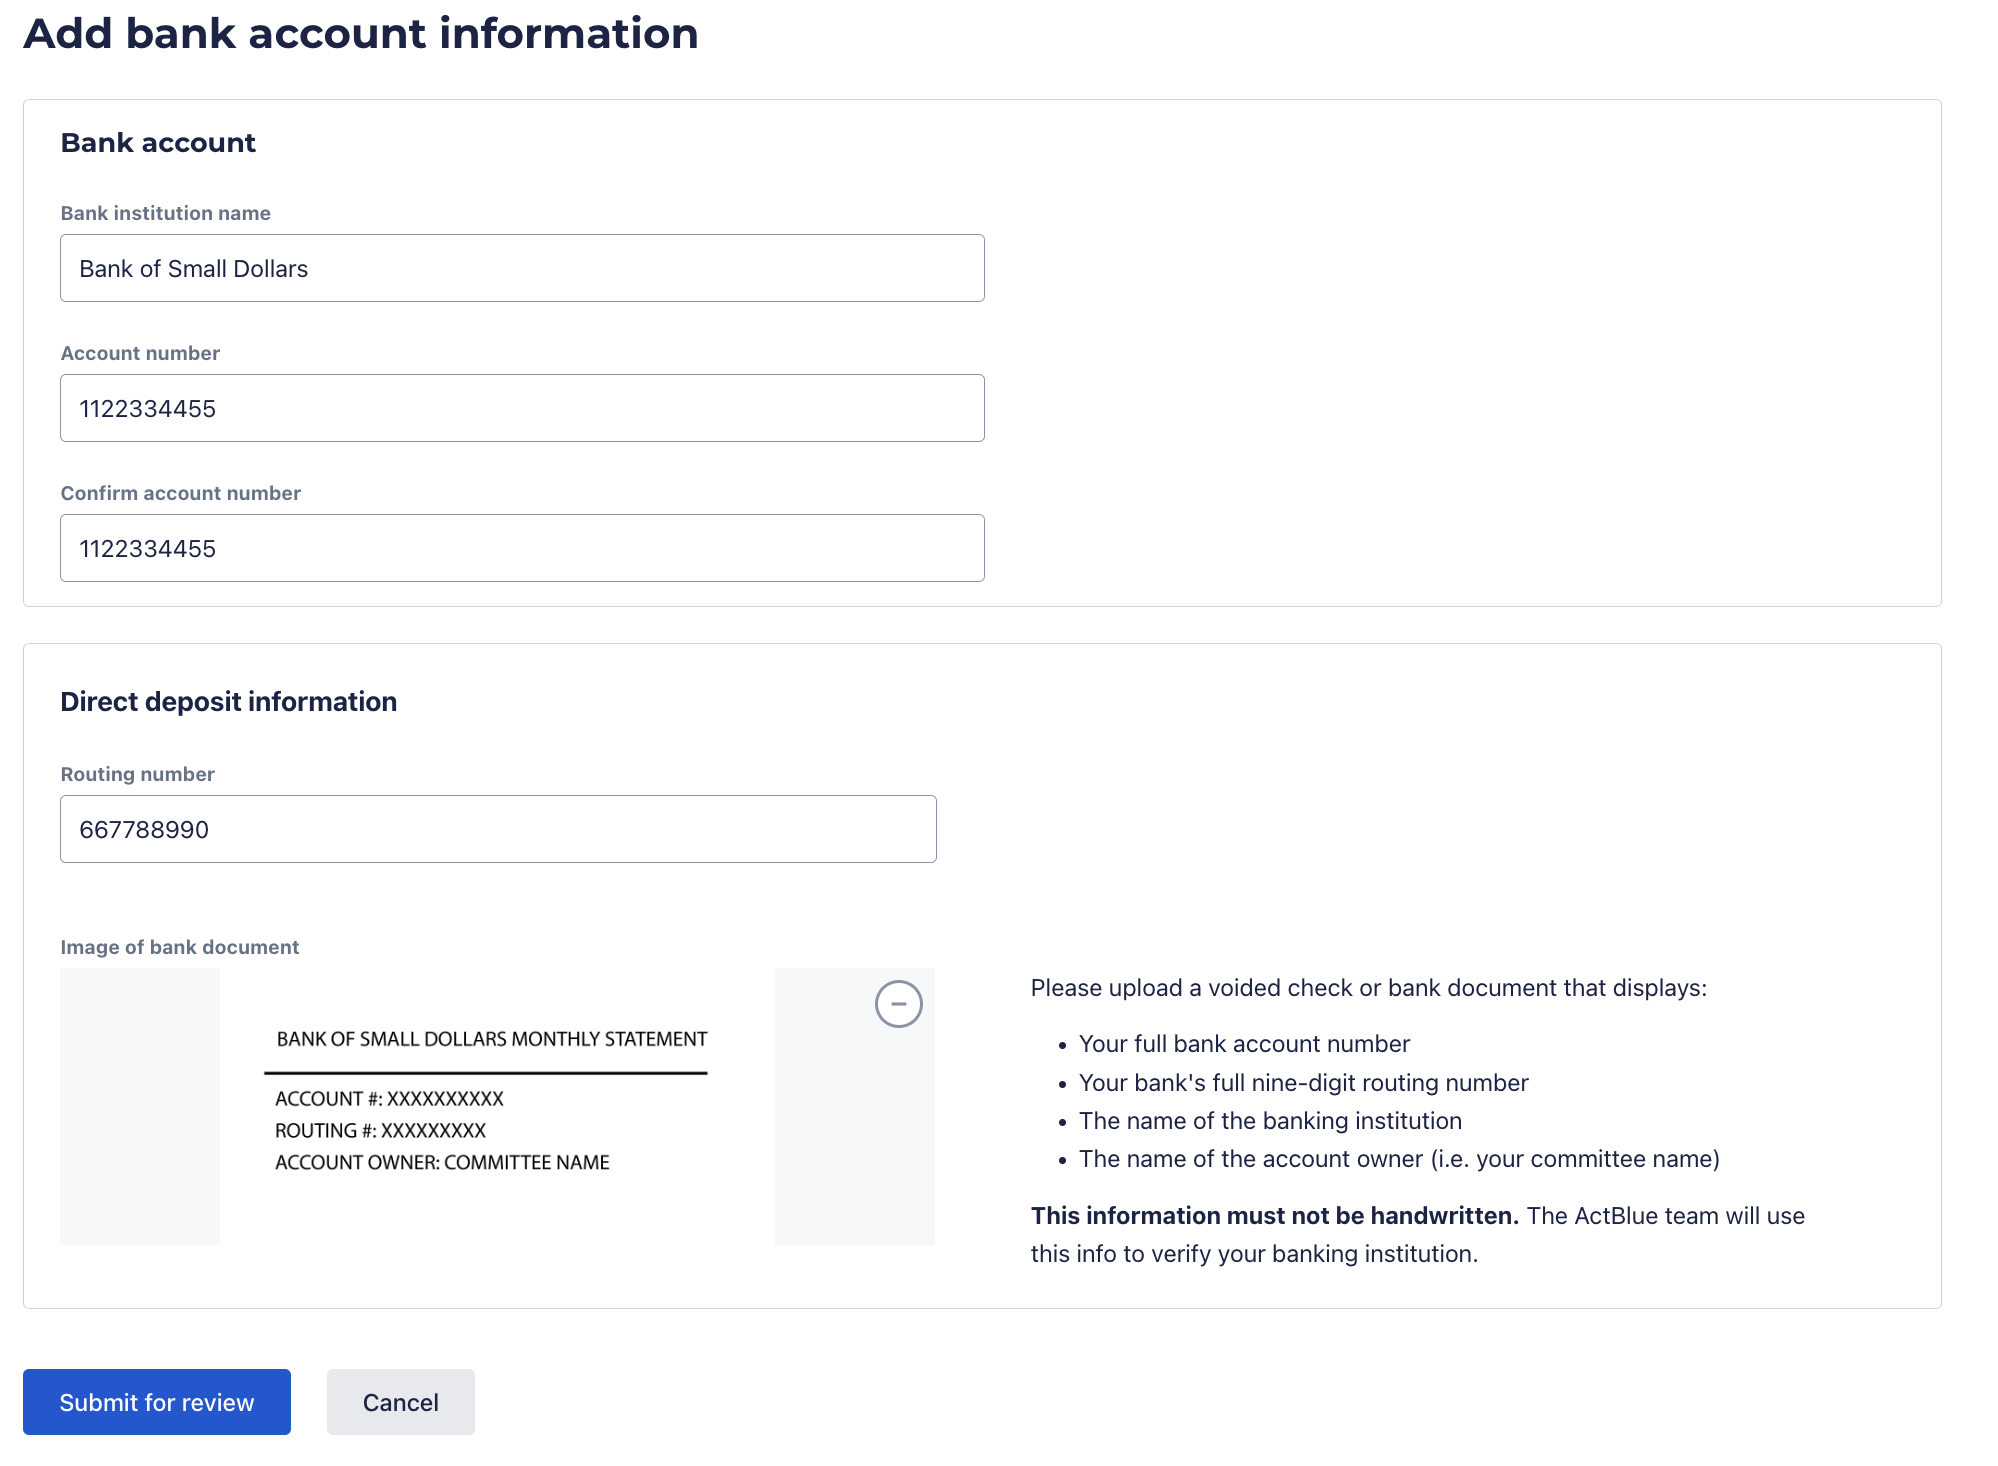Click the "Your full bank account number" bullet

[x=1244, y=1044]
